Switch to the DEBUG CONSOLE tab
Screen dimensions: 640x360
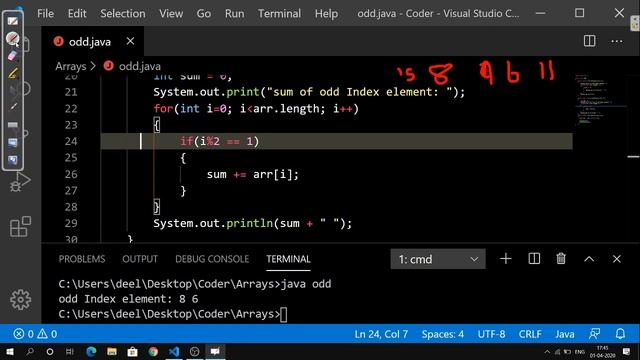212,259
